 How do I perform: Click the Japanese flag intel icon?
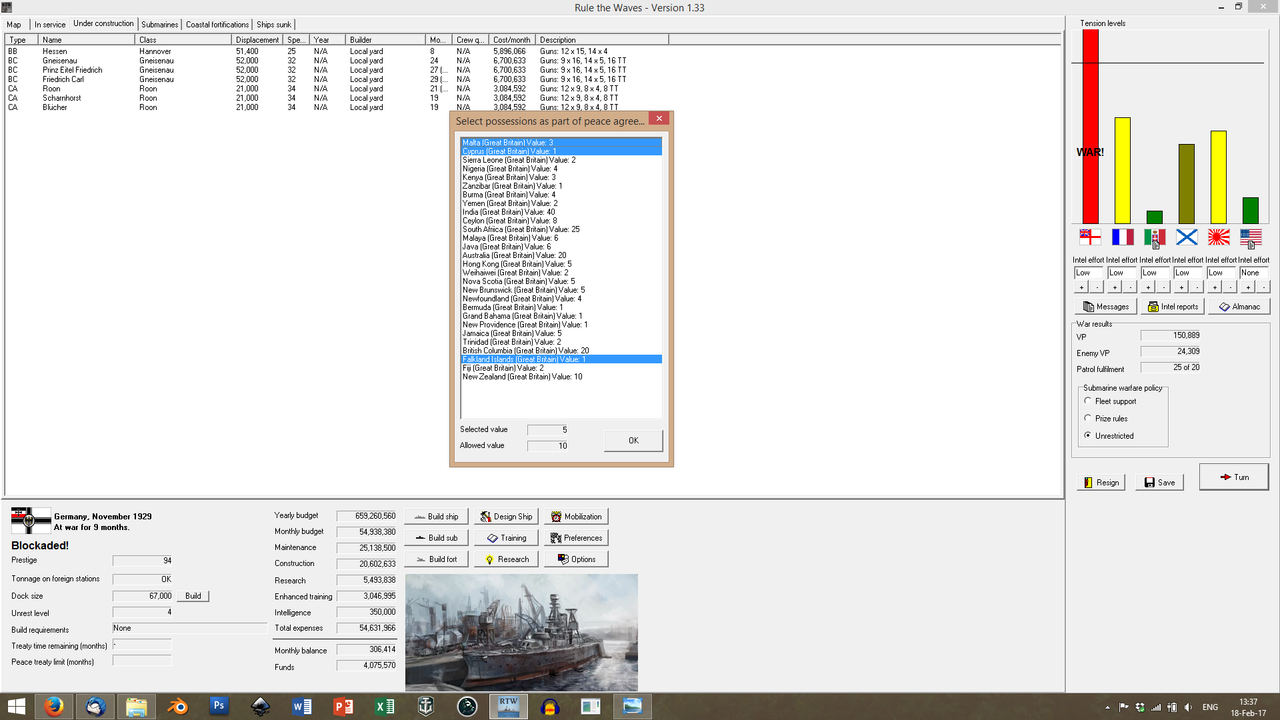tap(1218, 237)
